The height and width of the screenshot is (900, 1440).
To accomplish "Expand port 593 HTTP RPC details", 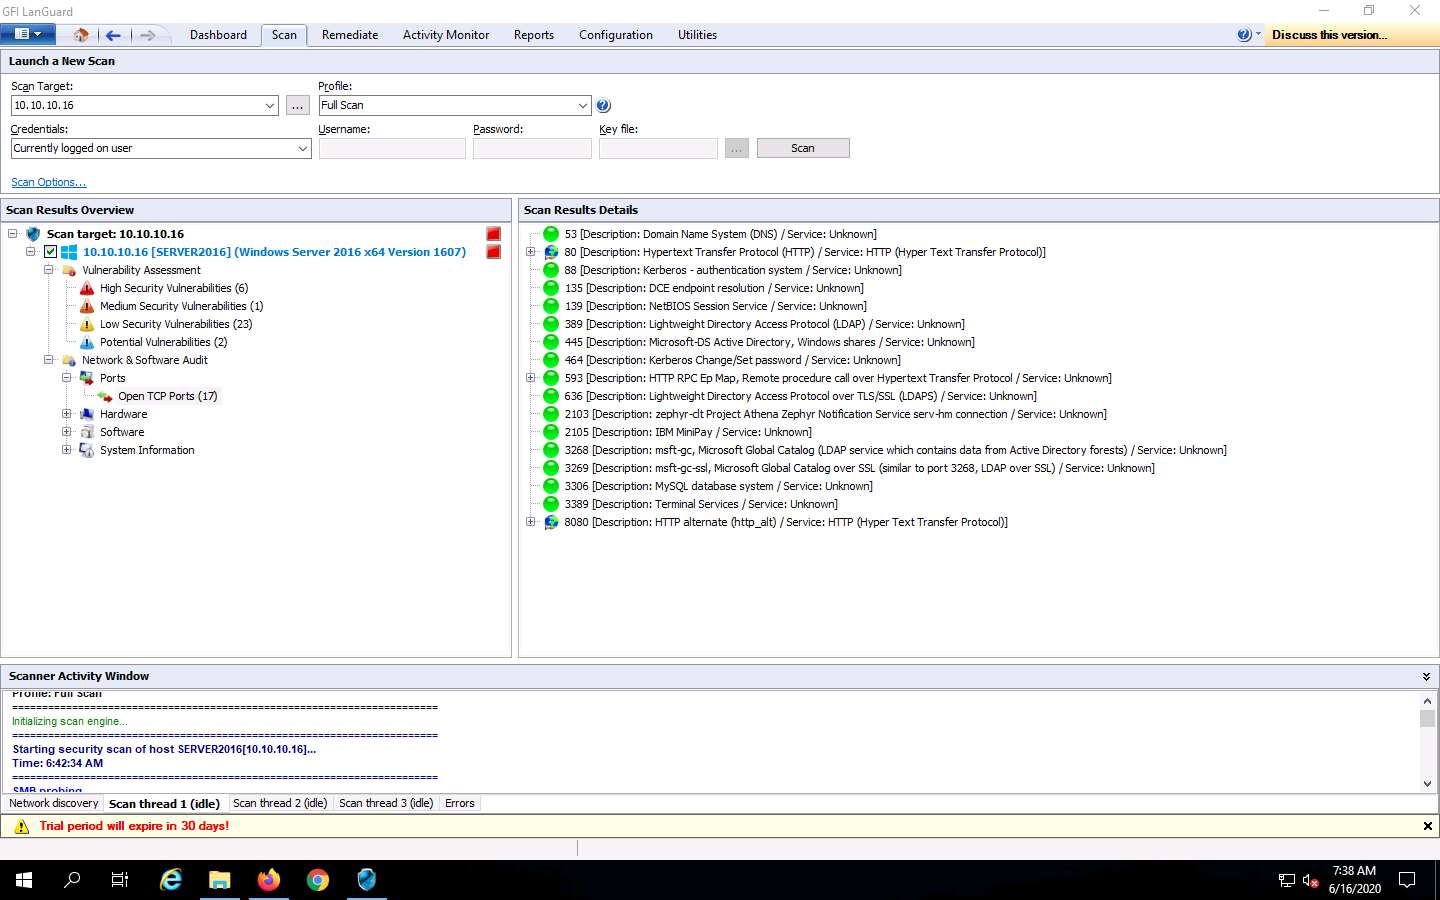I will (x=531, y=378).
